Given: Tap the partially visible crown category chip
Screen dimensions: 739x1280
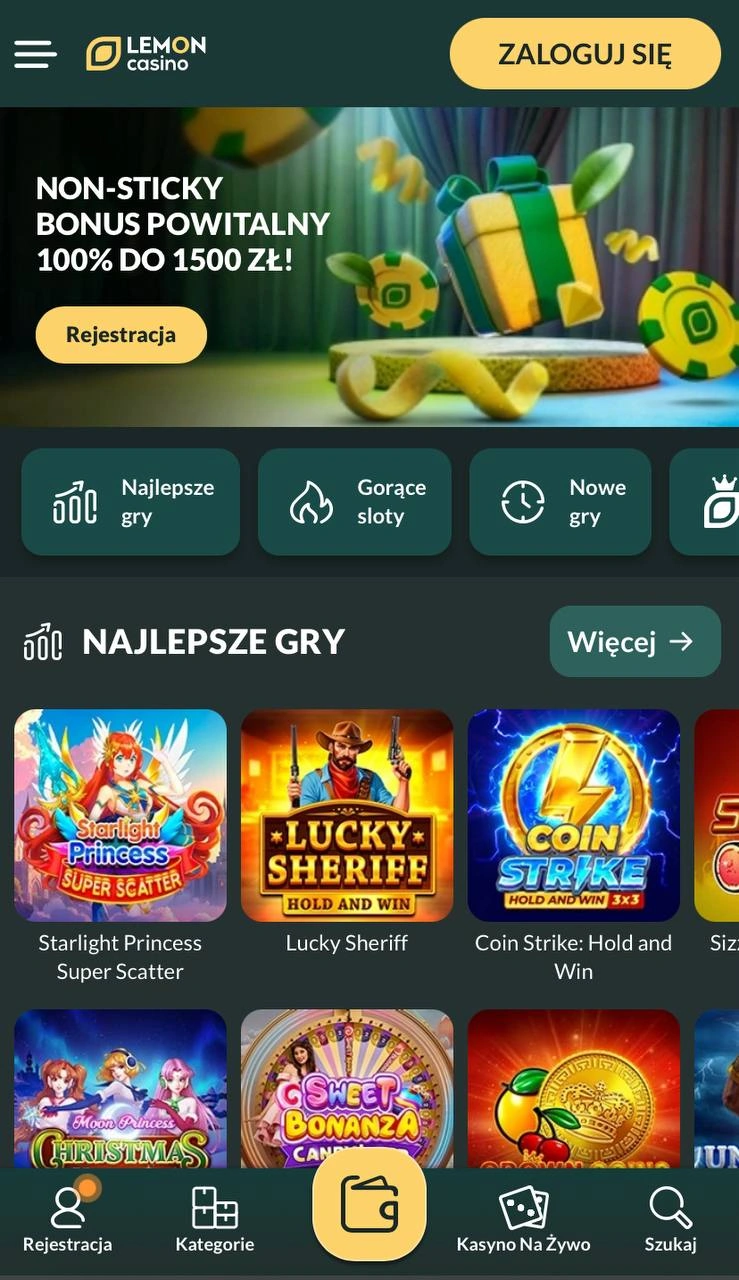Looking at the screenshot, I should (705, 502).
